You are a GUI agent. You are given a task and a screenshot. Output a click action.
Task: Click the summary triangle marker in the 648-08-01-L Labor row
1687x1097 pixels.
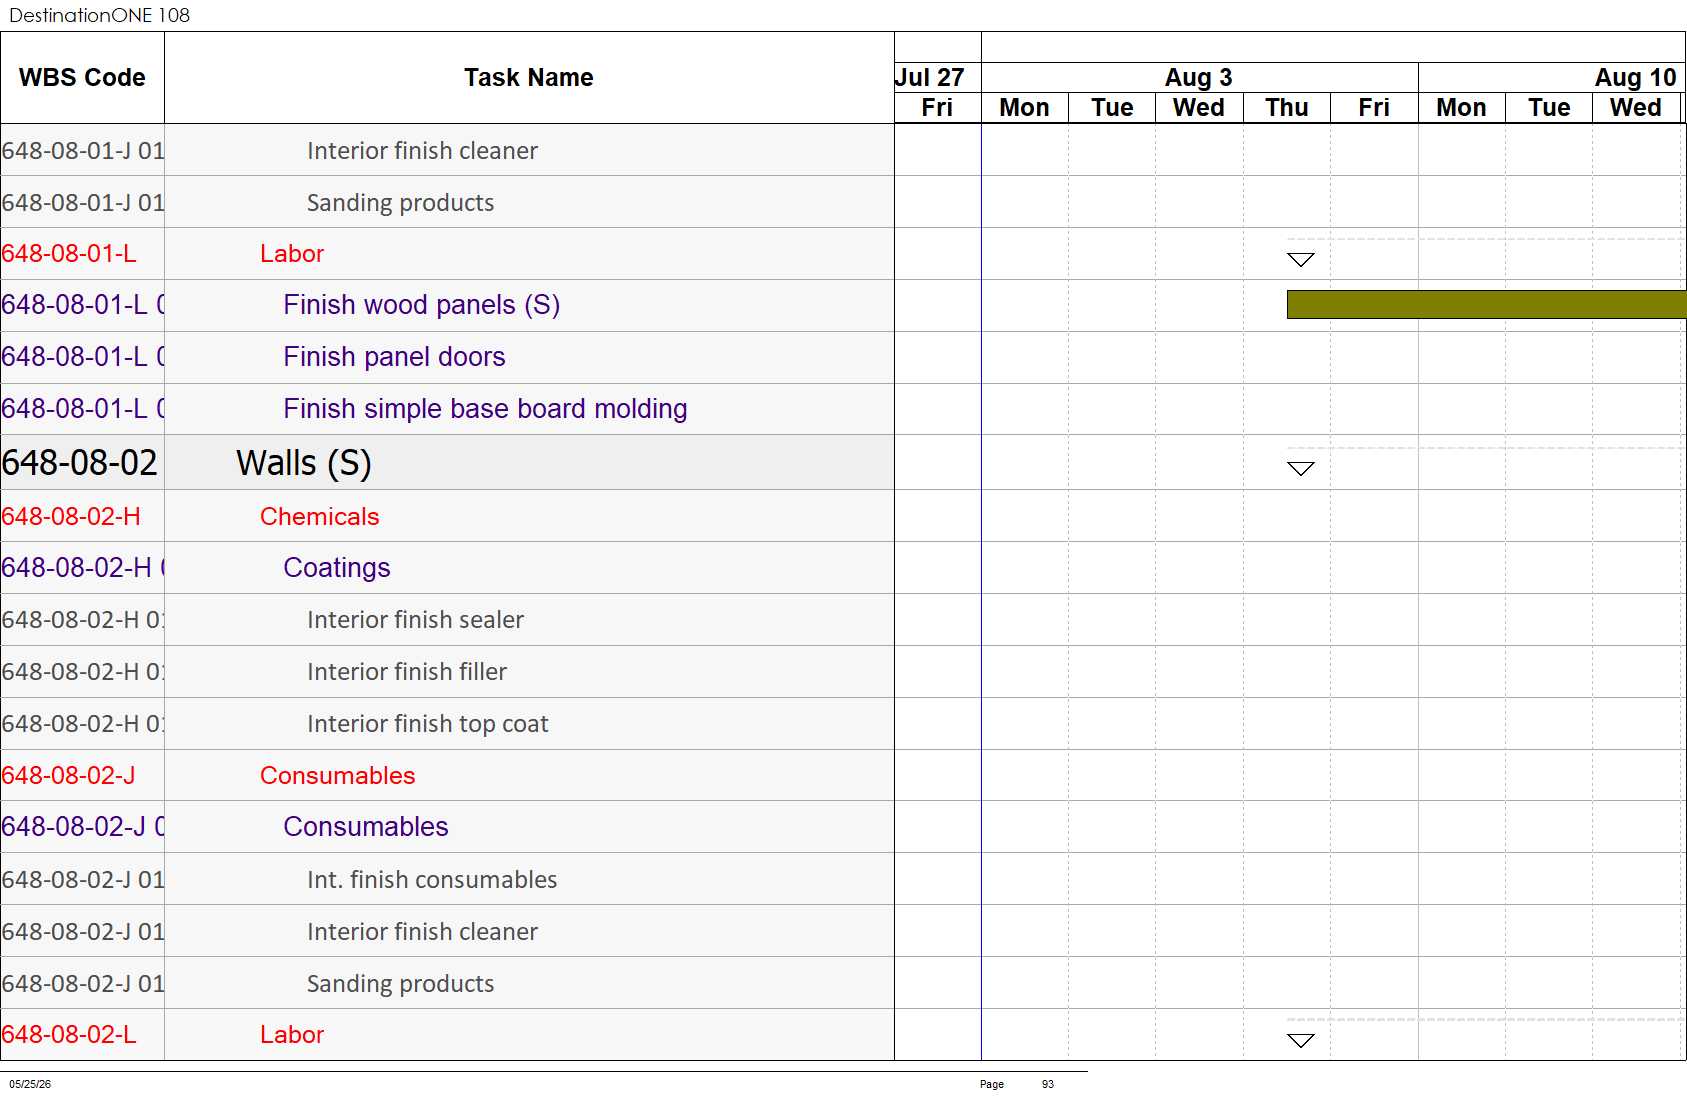pos(1301,260)
